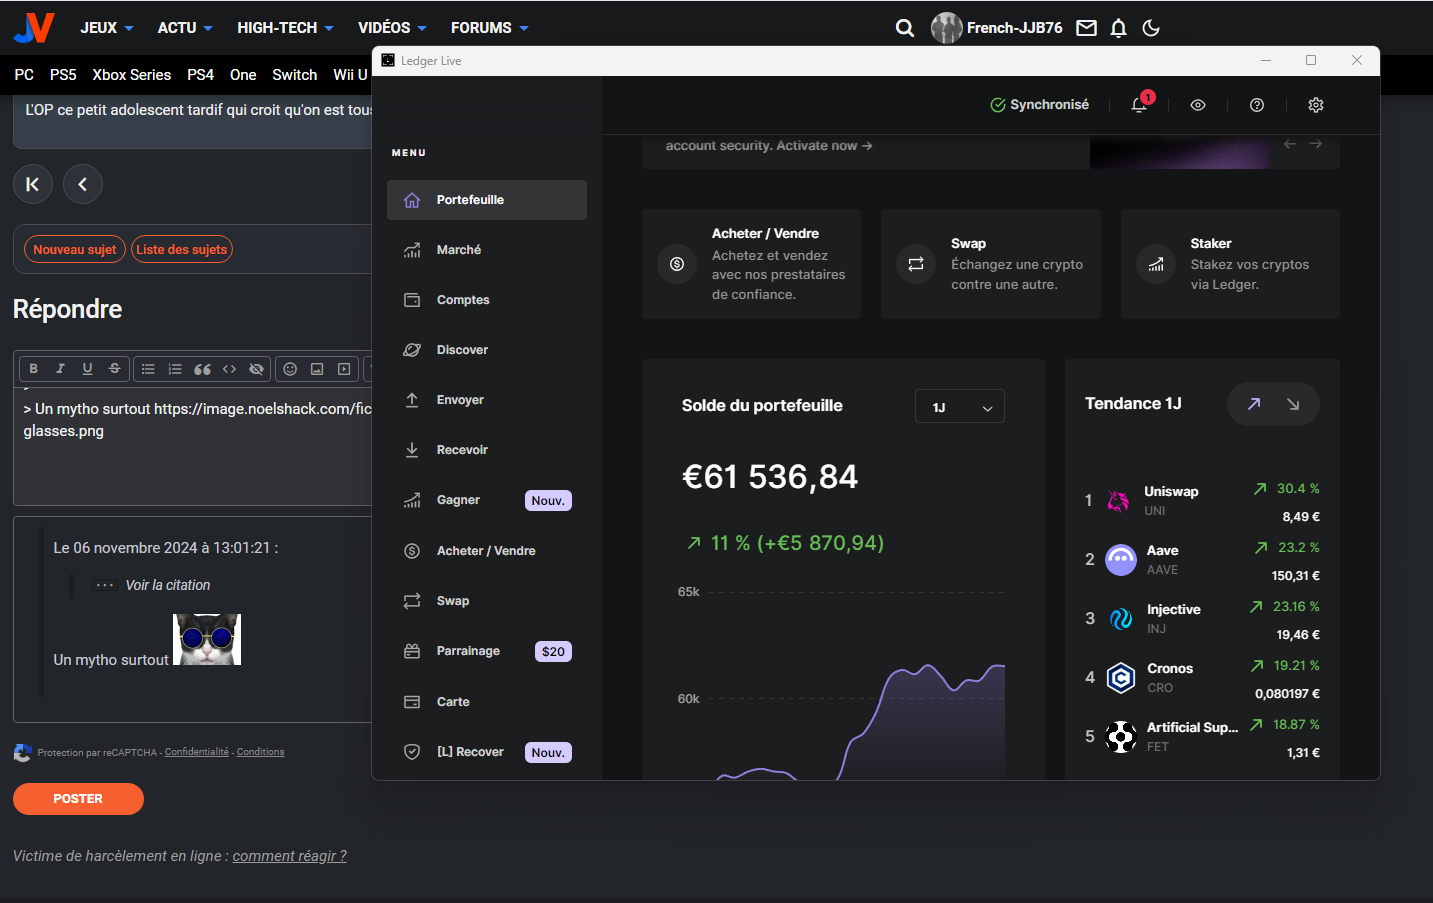Open smiley picker in reply editor
The image size is (1433, 903).
(x=290, y=369)
